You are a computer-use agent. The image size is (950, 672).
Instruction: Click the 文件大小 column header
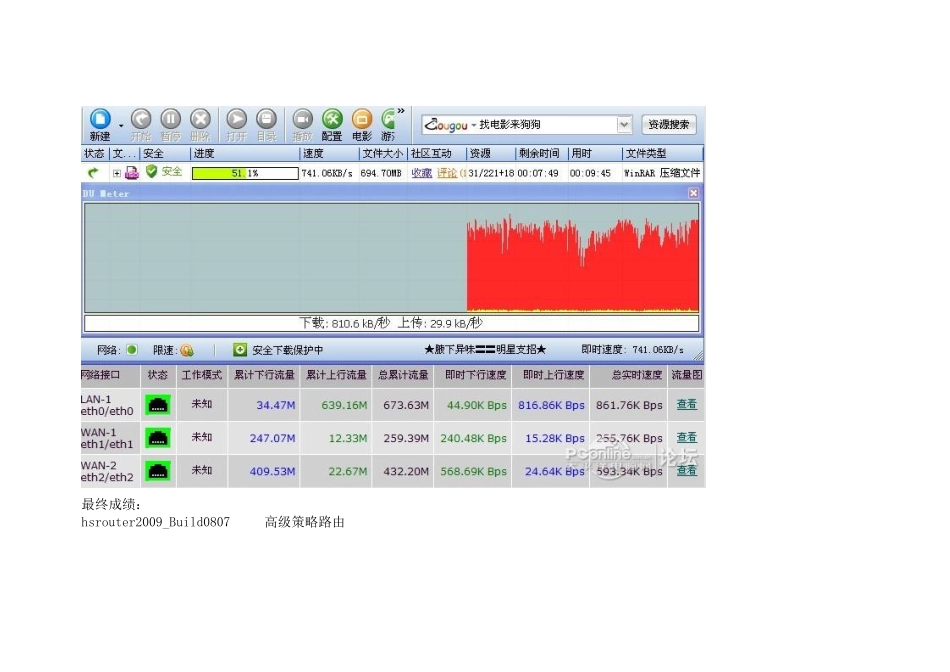tap(382, 154)
